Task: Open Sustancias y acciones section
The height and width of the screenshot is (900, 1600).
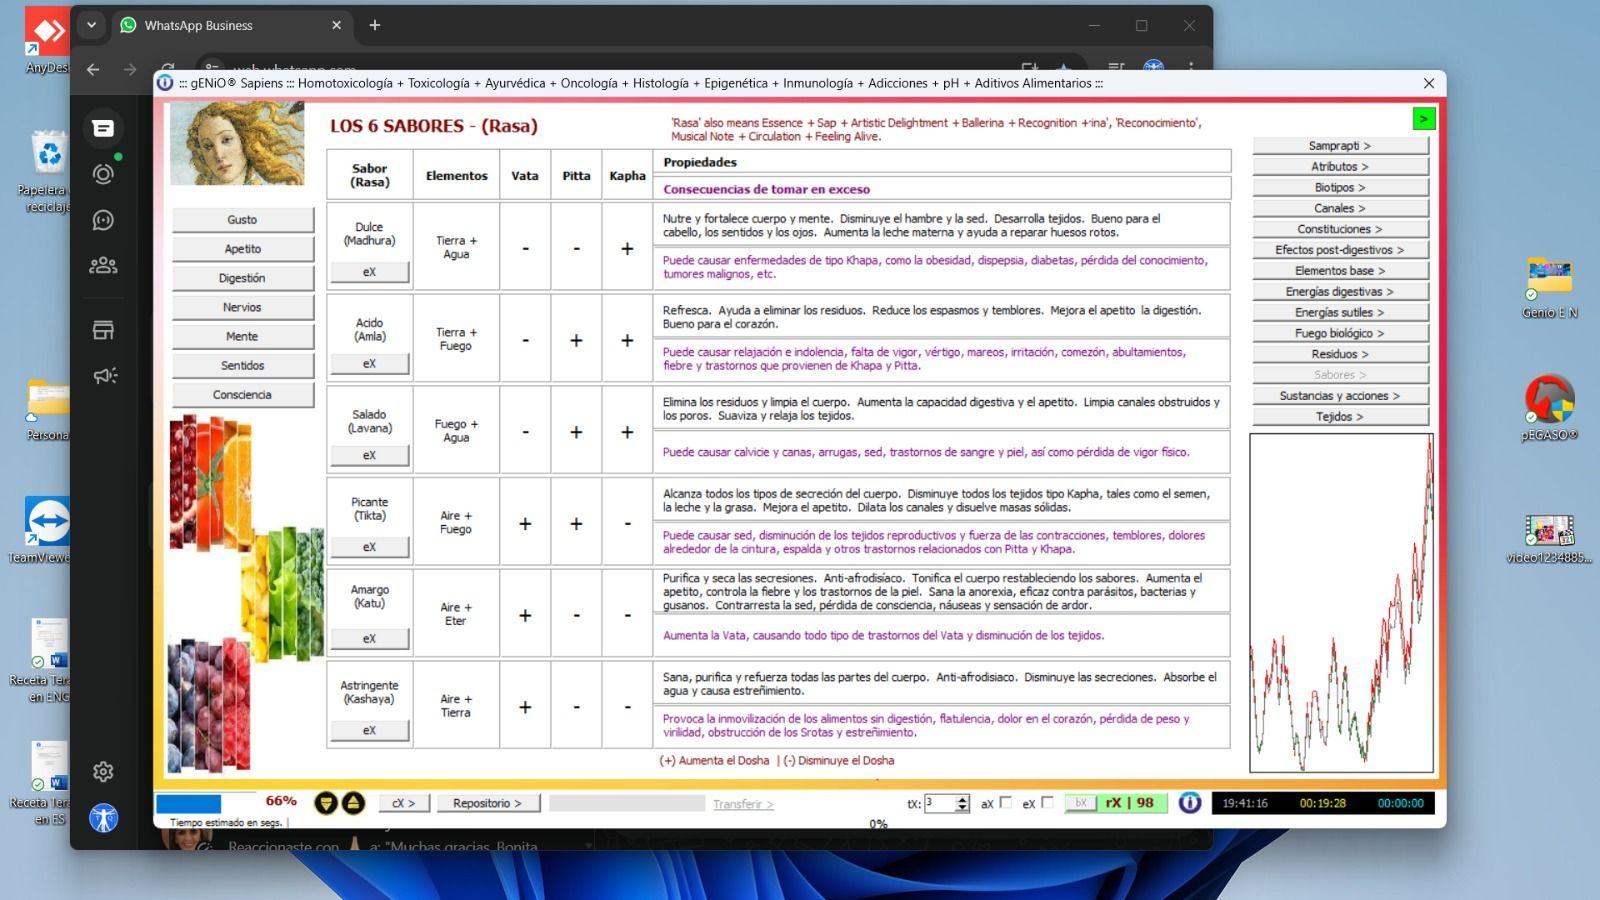Action: [1340, 395]
